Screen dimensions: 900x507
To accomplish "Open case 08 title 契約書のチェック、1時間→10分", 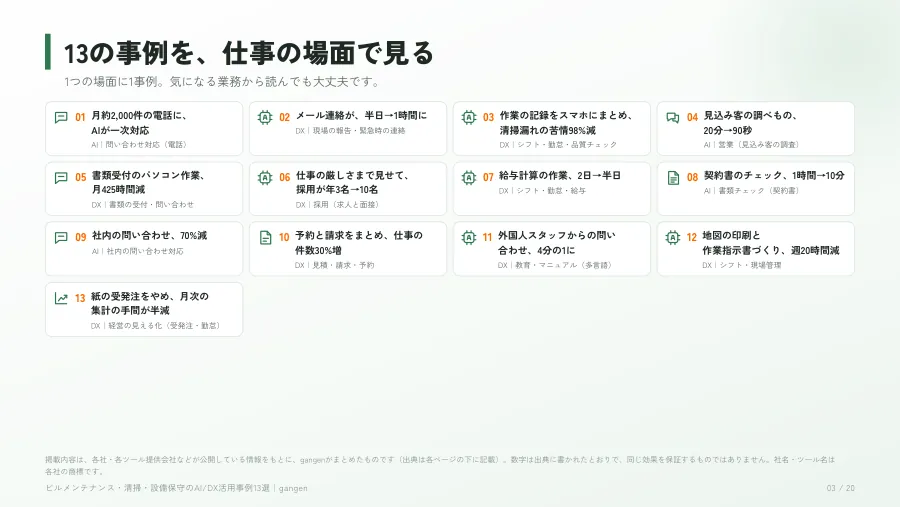I will click(774, 176).
